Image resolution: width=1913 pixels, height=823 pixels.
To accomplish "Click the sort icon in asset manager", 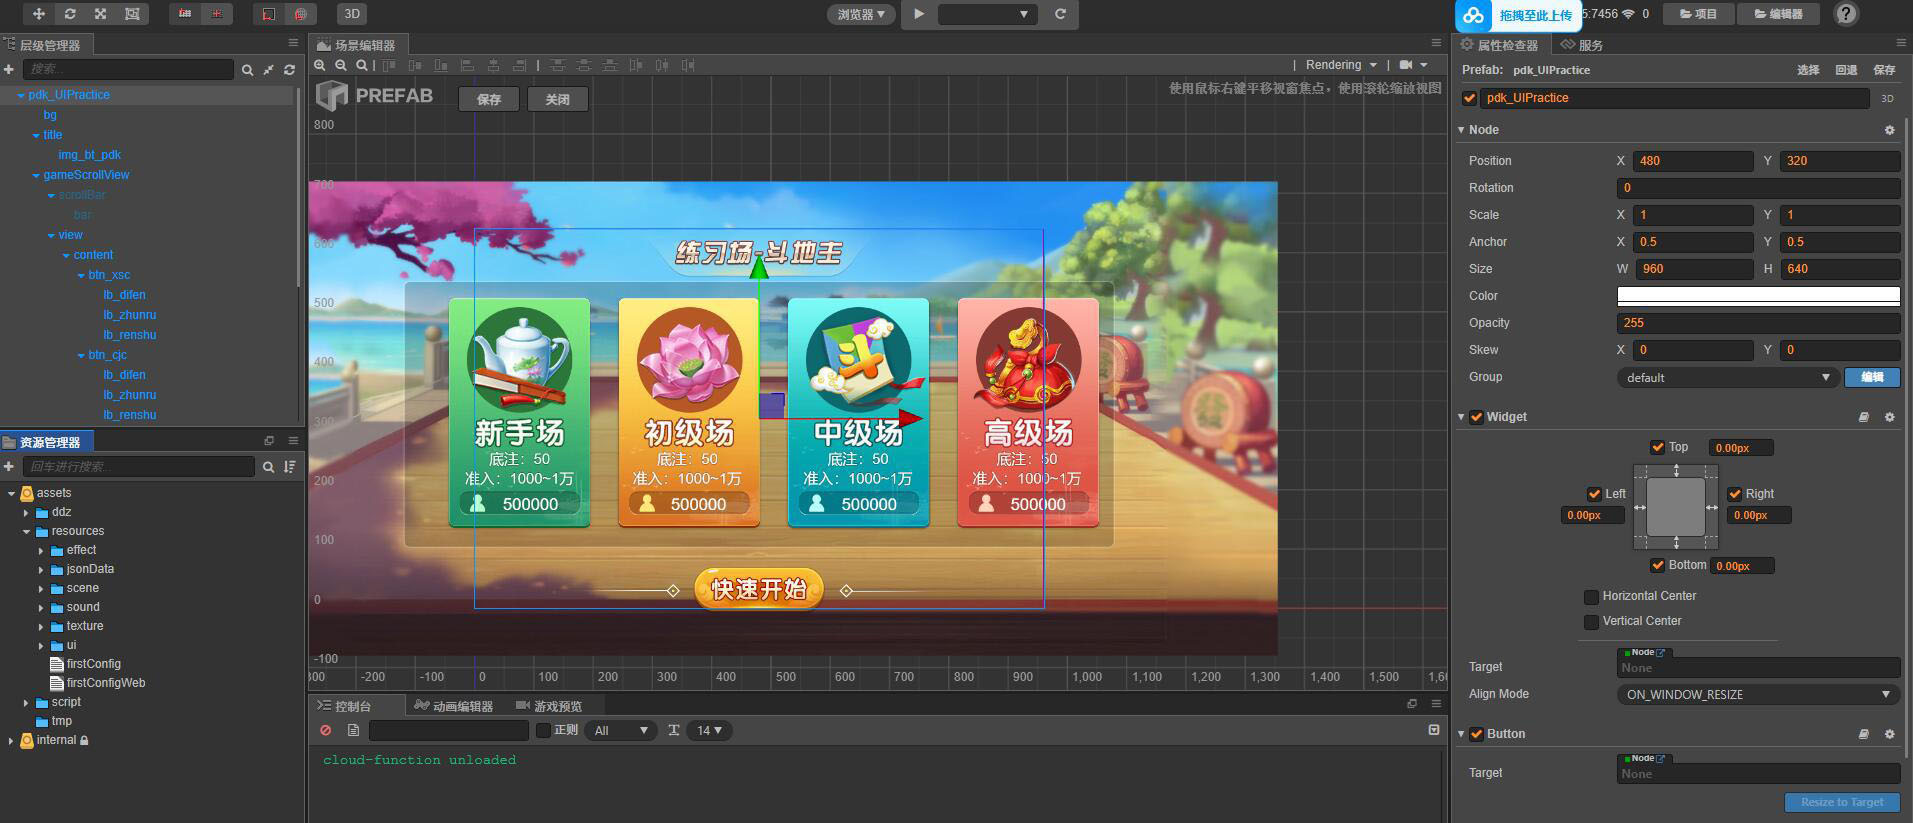I will [290, 467].
